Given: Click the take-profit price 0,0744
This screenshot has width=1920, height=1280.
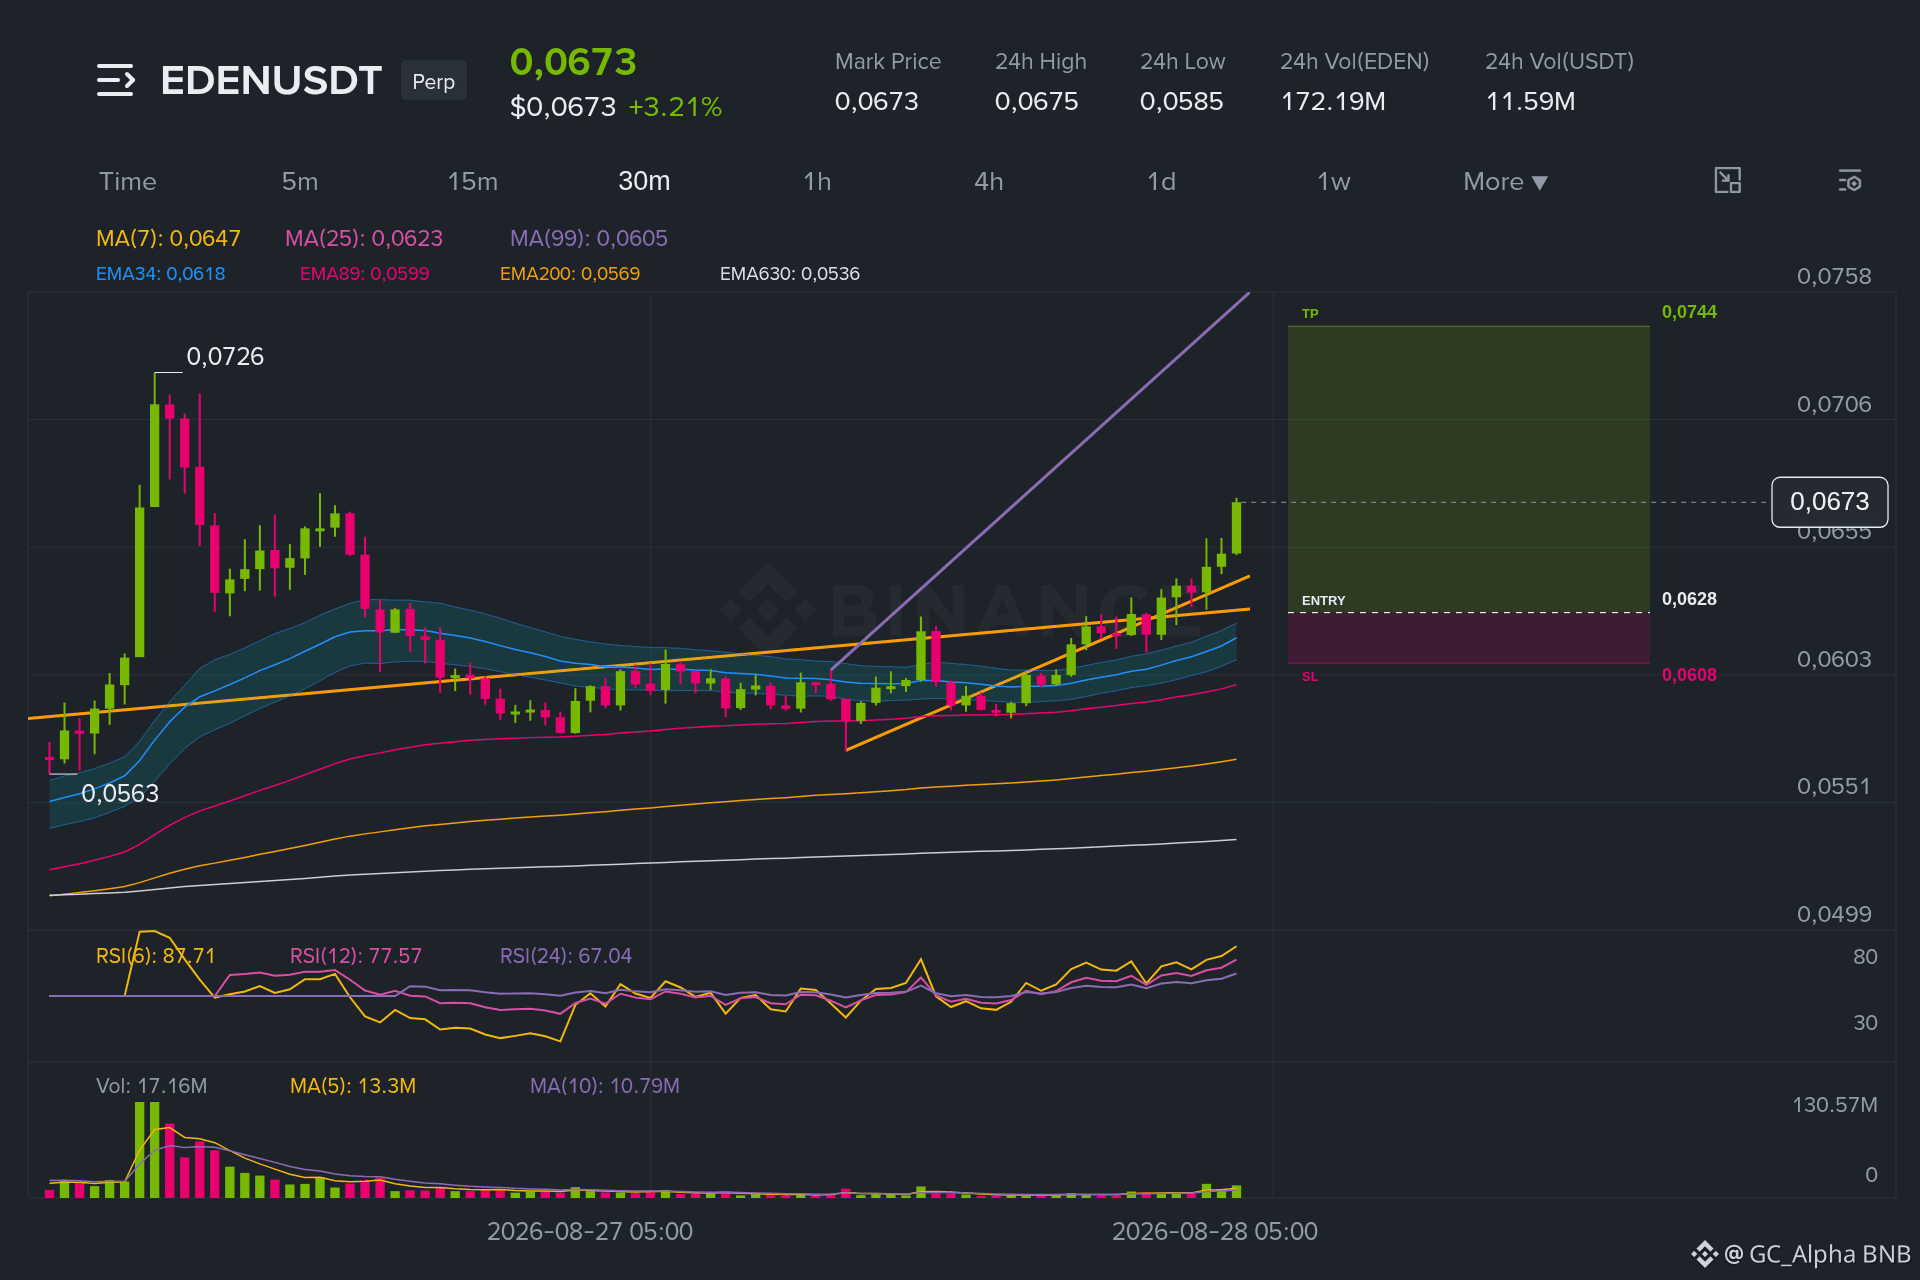Looking at the screenshot, I should [x=1689, y=312].
